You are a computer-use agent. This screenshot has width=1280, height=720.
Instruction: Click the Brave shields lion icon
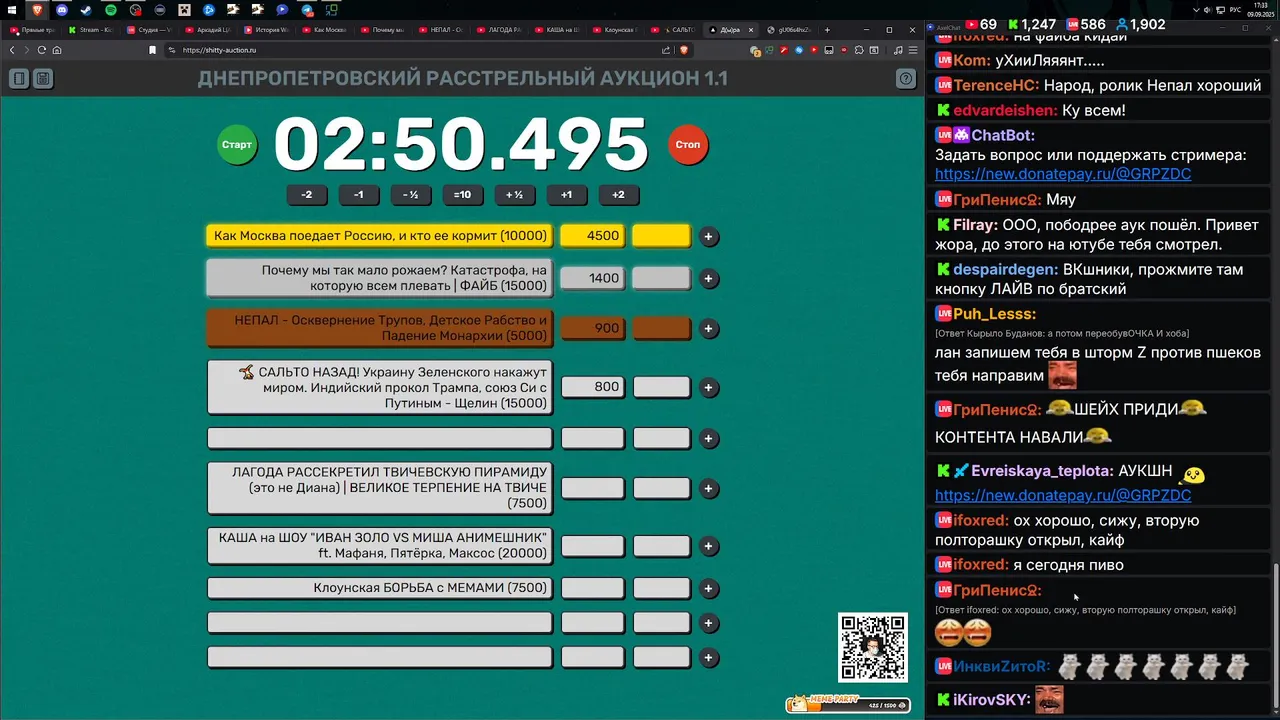[x=684, y=50]
